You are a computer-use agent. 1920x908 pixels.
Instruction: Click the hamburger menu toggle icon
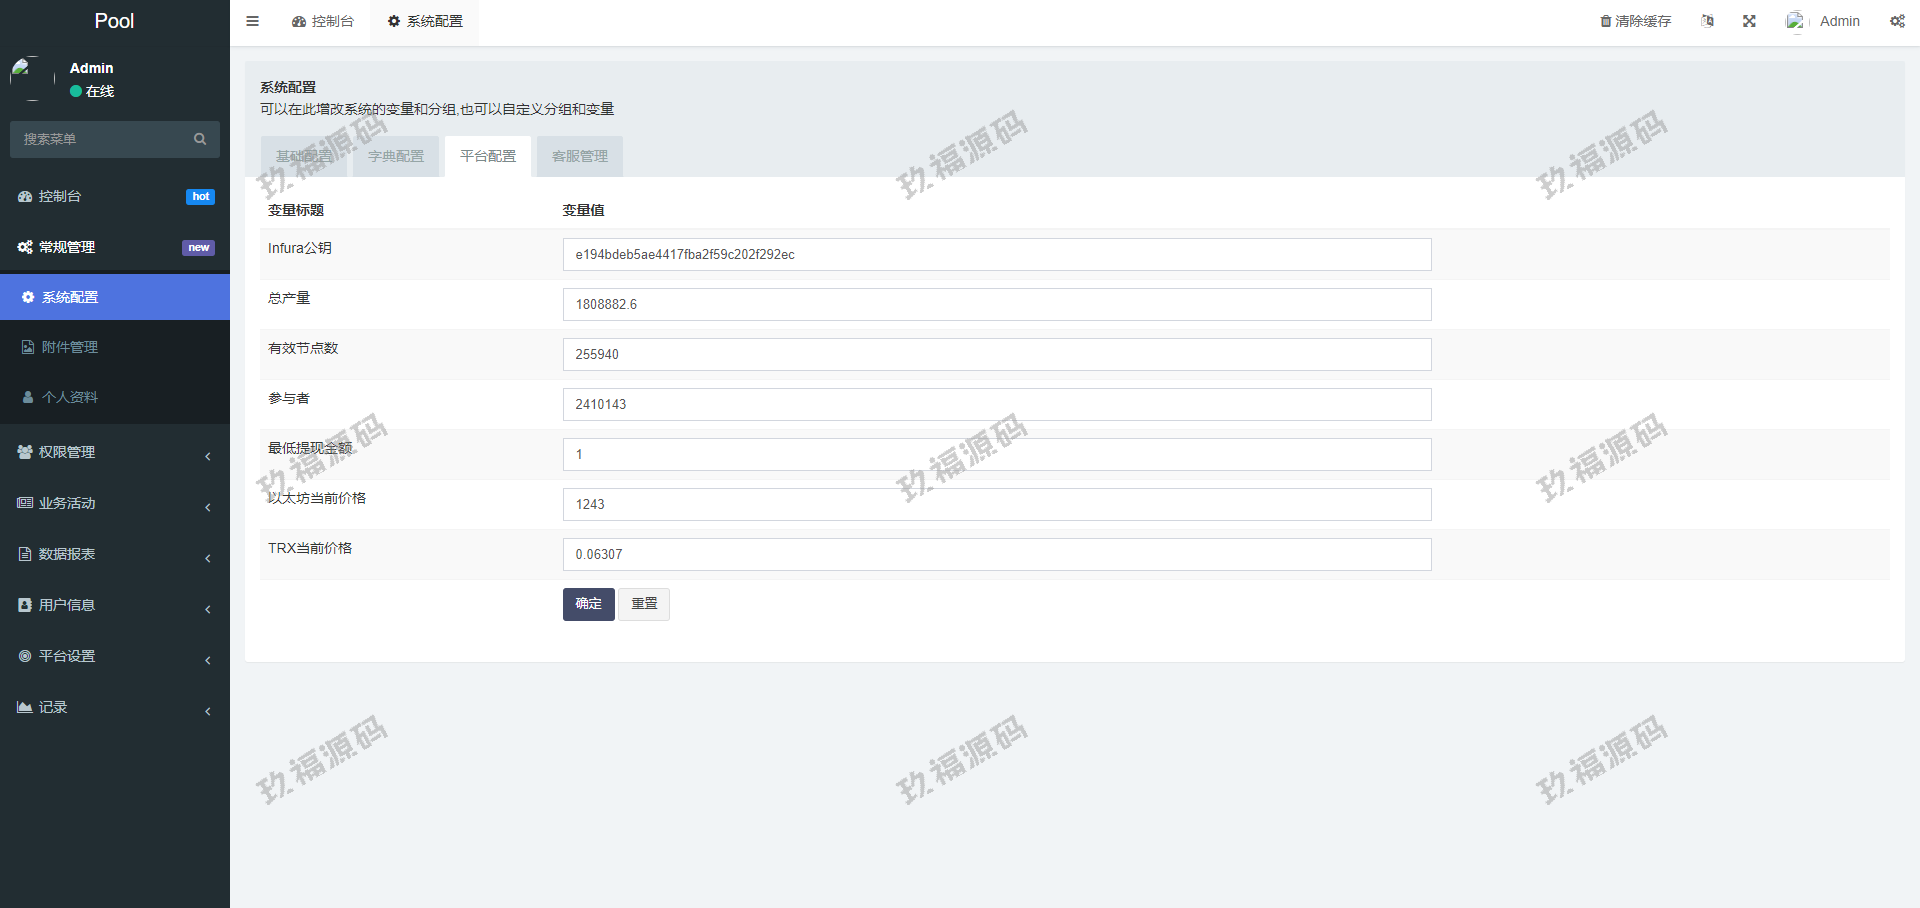pos(252,21)
